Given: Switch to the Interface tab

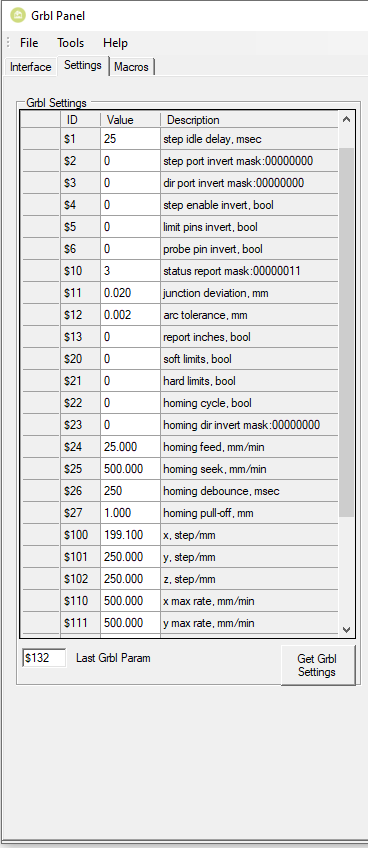Looking at the screenshot, I should click(x=31, y=67).
